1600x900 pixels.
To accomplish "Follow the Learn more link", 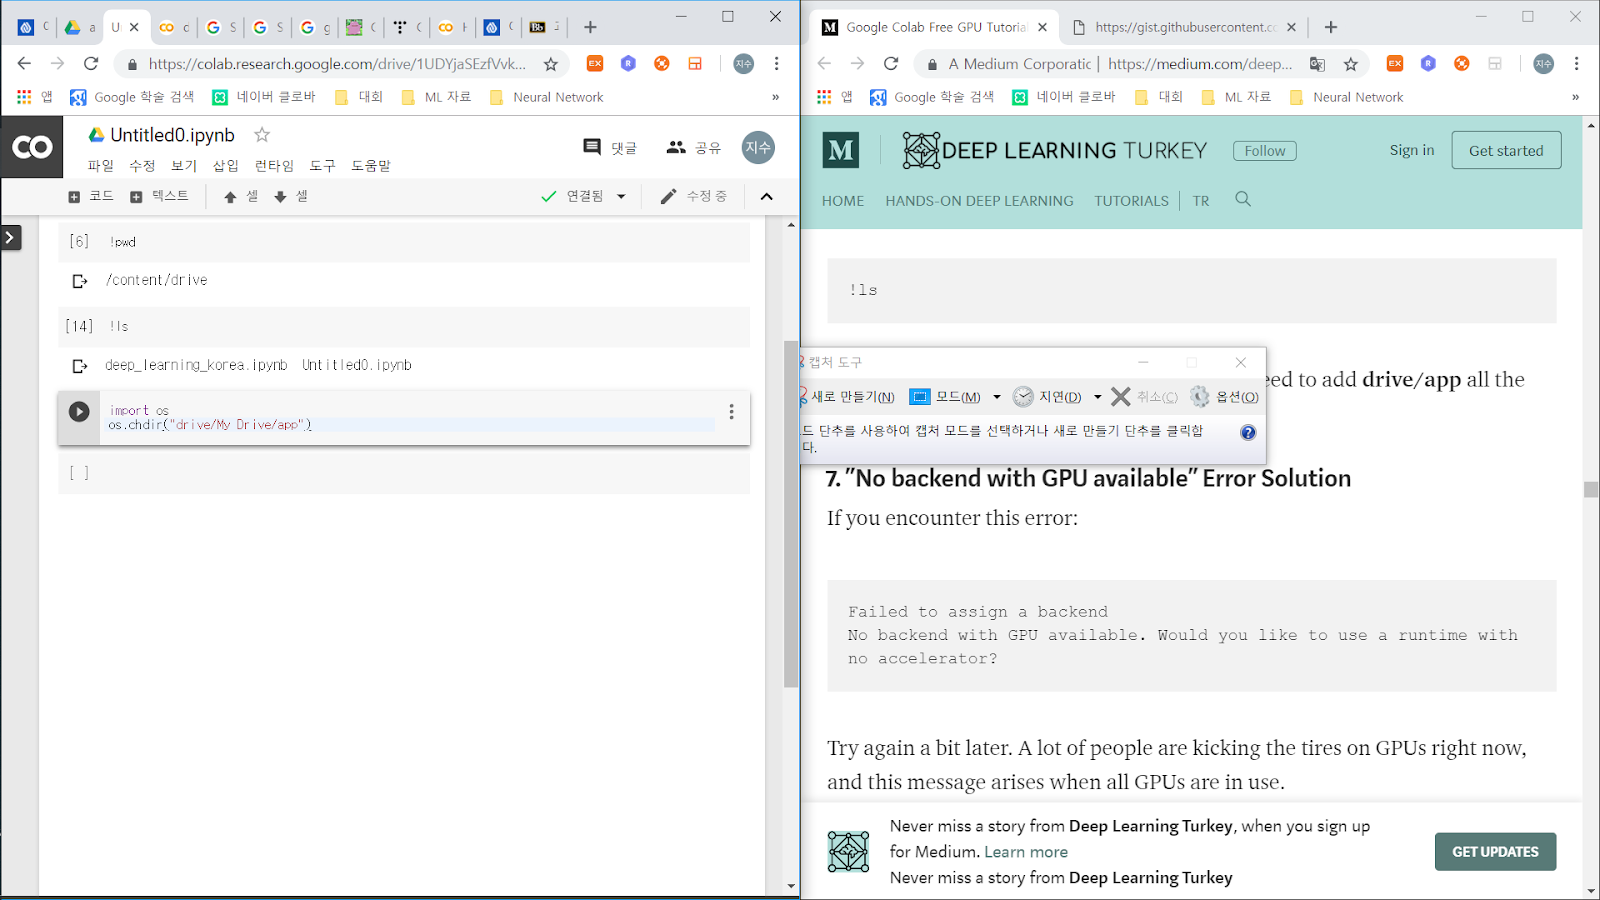I will tap(1026, 852).
